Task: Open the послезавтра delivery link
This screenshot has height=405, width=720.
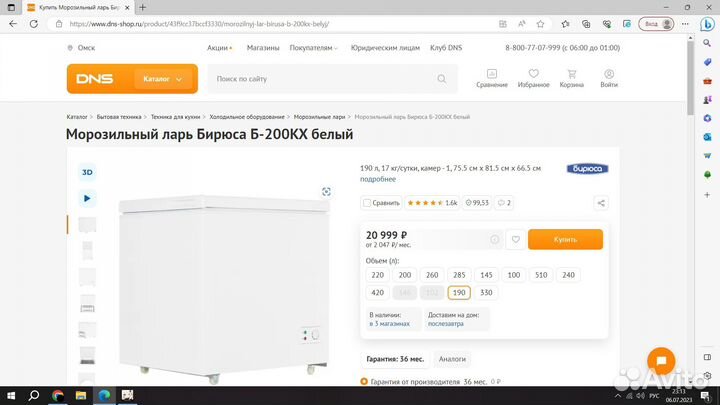Action: coord(446,324)
